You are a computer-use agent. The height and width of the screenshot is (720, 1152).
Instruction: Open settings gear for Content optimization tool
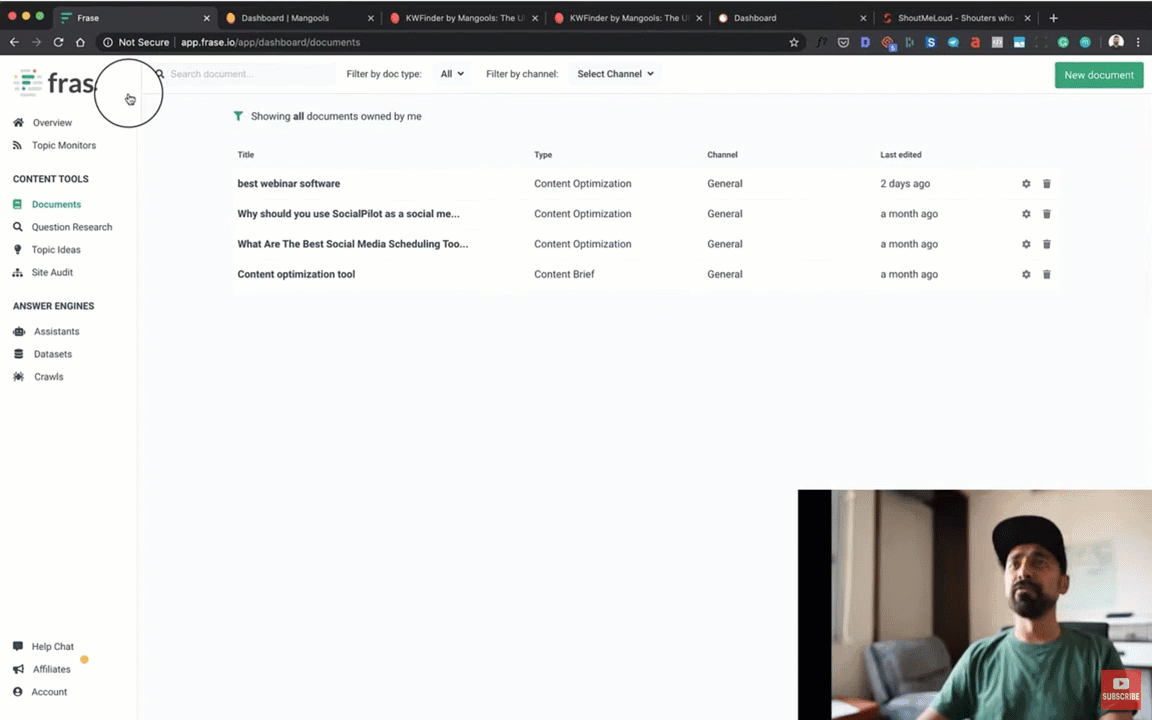1026,274
